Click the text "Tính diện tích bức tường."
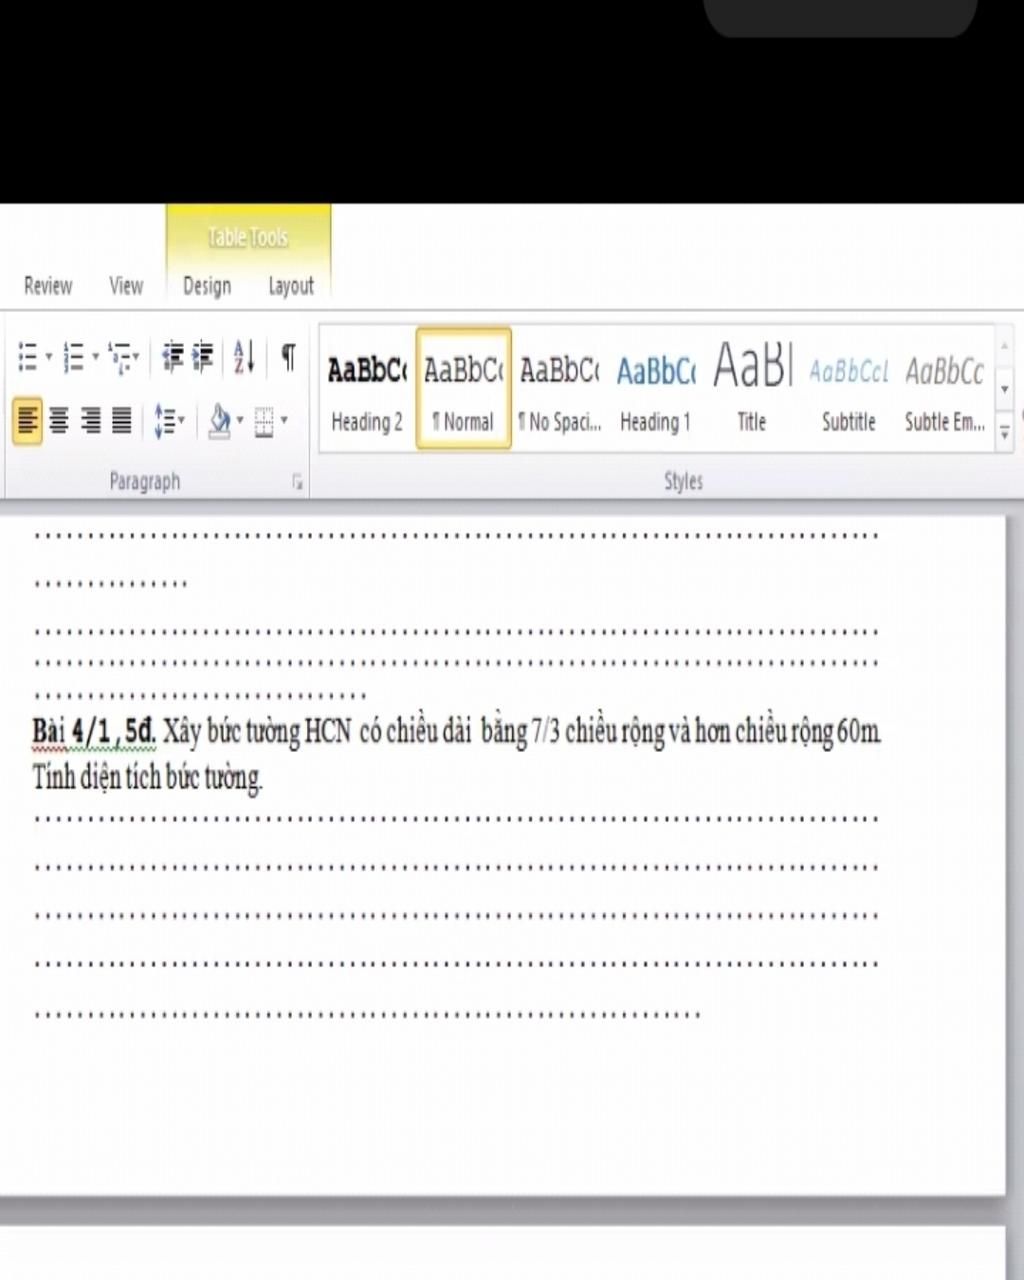 148,777
